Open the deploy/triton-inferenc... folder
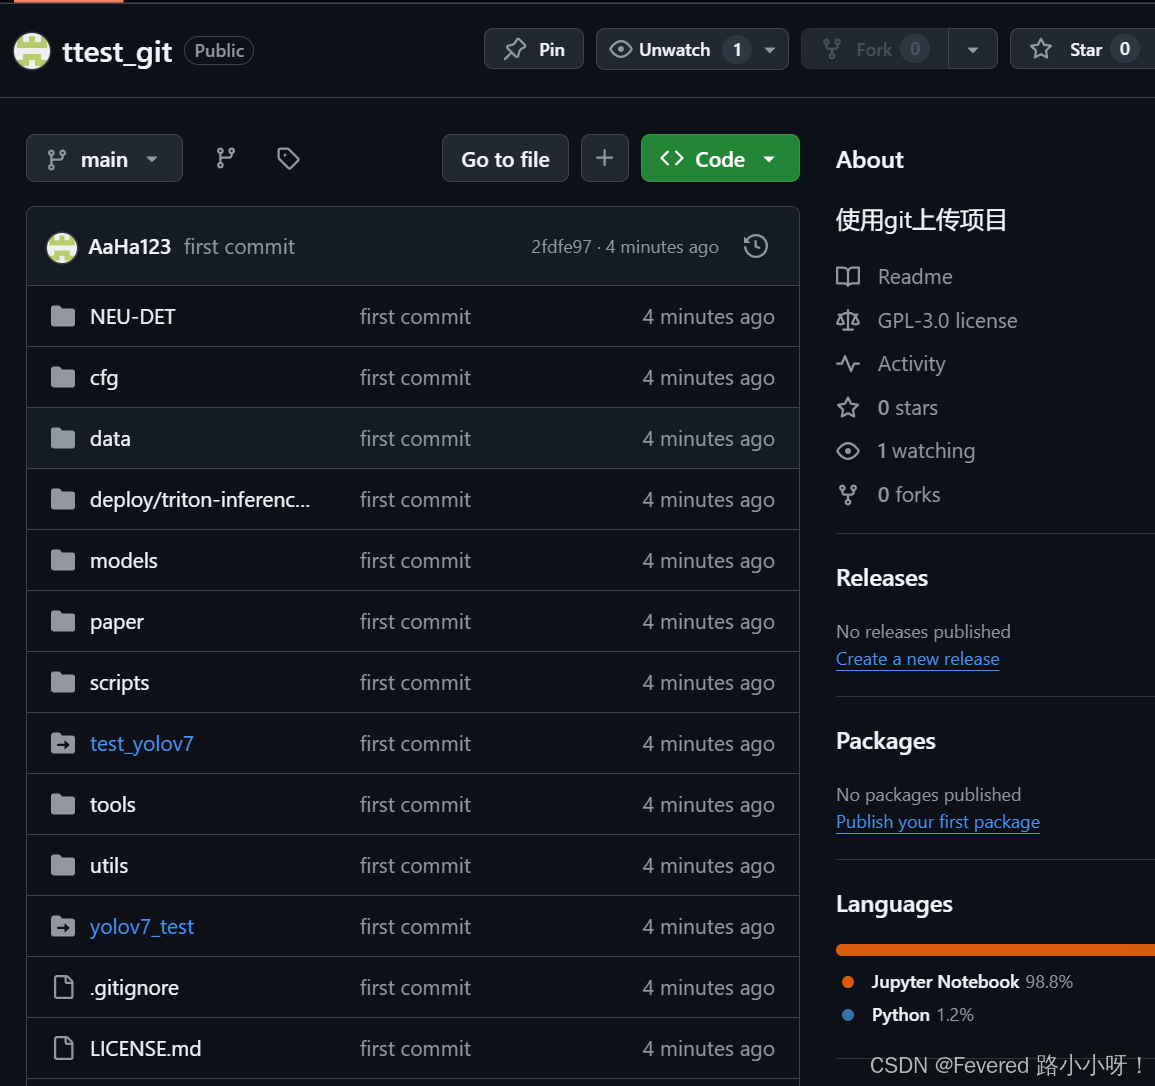Viewport: 1155px width, 1086px height. pos(200,500)
